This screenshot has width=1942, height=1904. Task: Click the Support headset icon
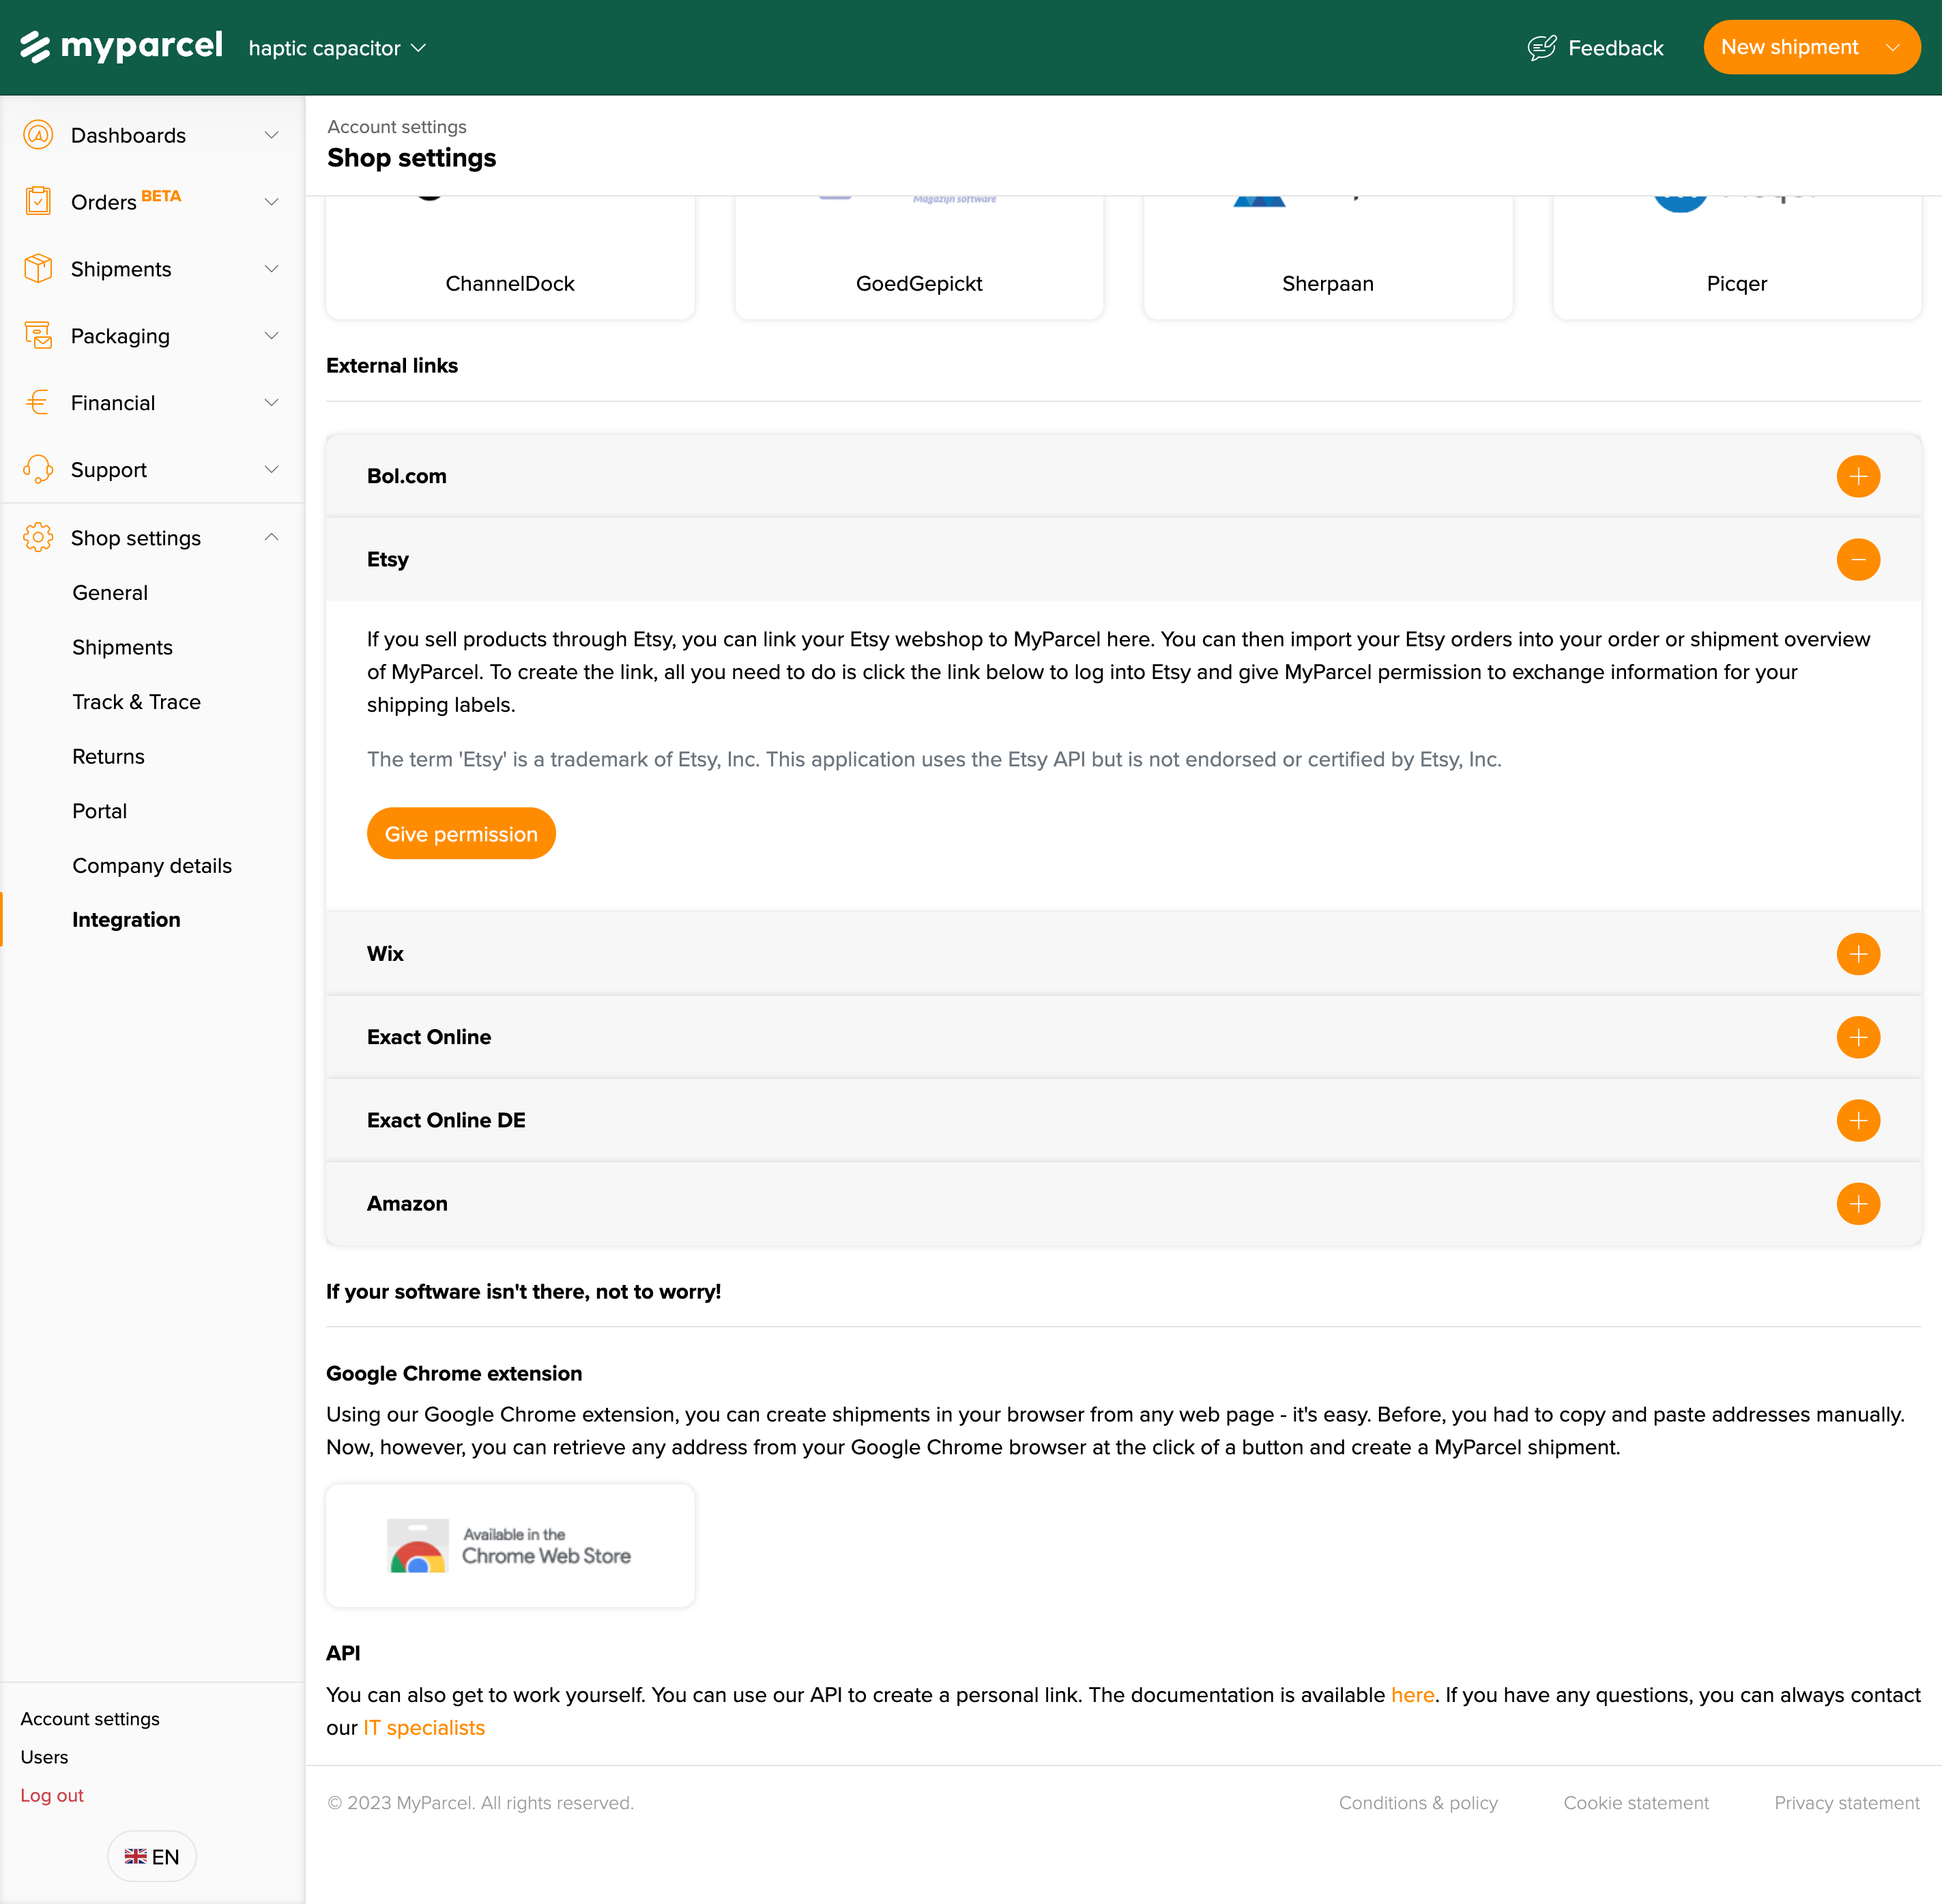pos(38,470)
